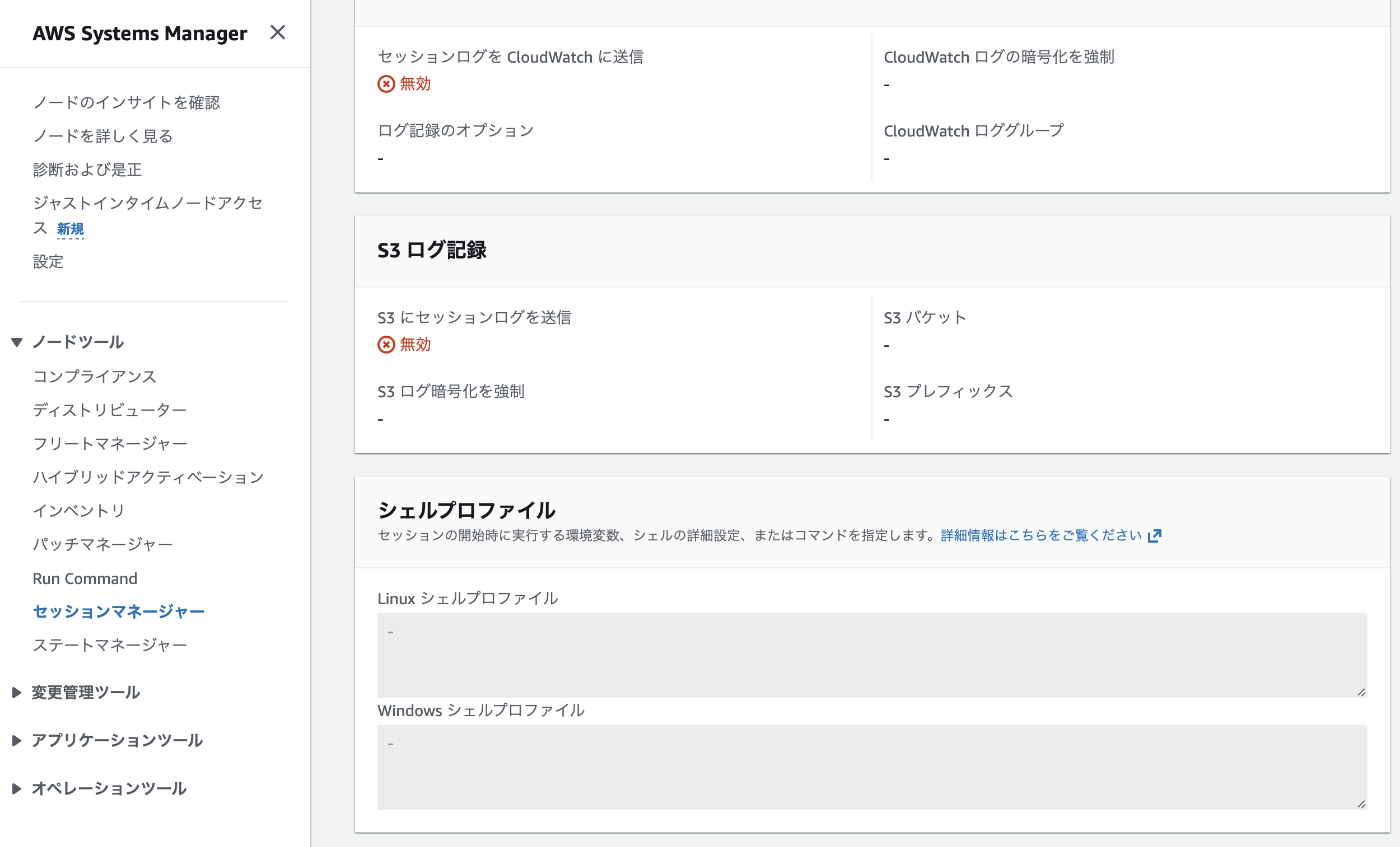Open パッチマネージャー page
The image size is (1400, 847).
[x=103, y=544]
